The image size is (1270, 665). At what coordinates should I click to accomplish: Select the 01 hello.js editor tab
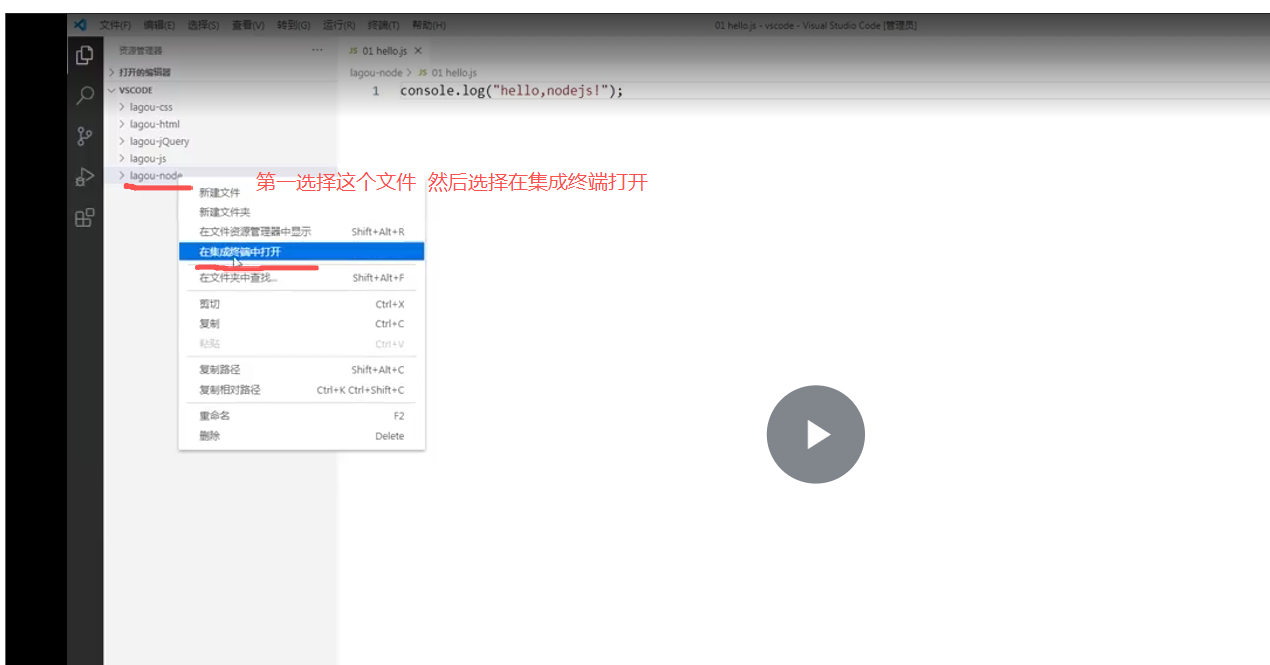[384, 51]
